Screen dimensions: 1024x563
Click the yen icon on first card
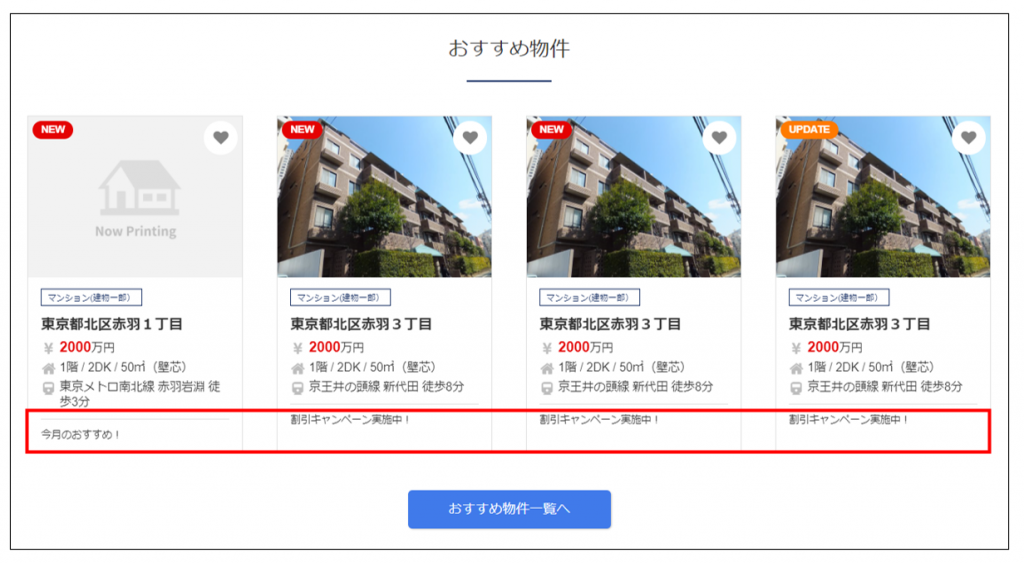pyautogui.click(x=48, y=348)
